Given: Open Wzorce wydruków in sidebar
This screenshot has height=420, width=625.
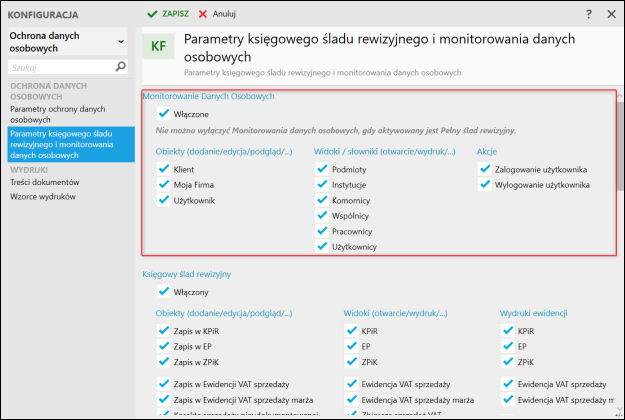Looking at the screenshot, I should pyautogui.click(x=42, y=196).
